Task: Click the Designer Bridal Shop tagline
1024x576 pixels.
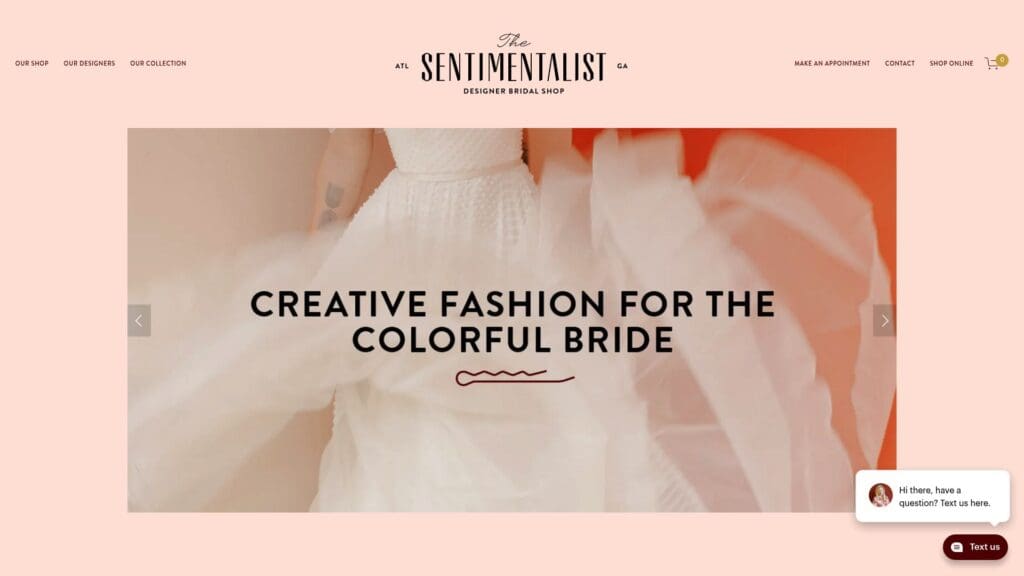Action: click(514, 91)
